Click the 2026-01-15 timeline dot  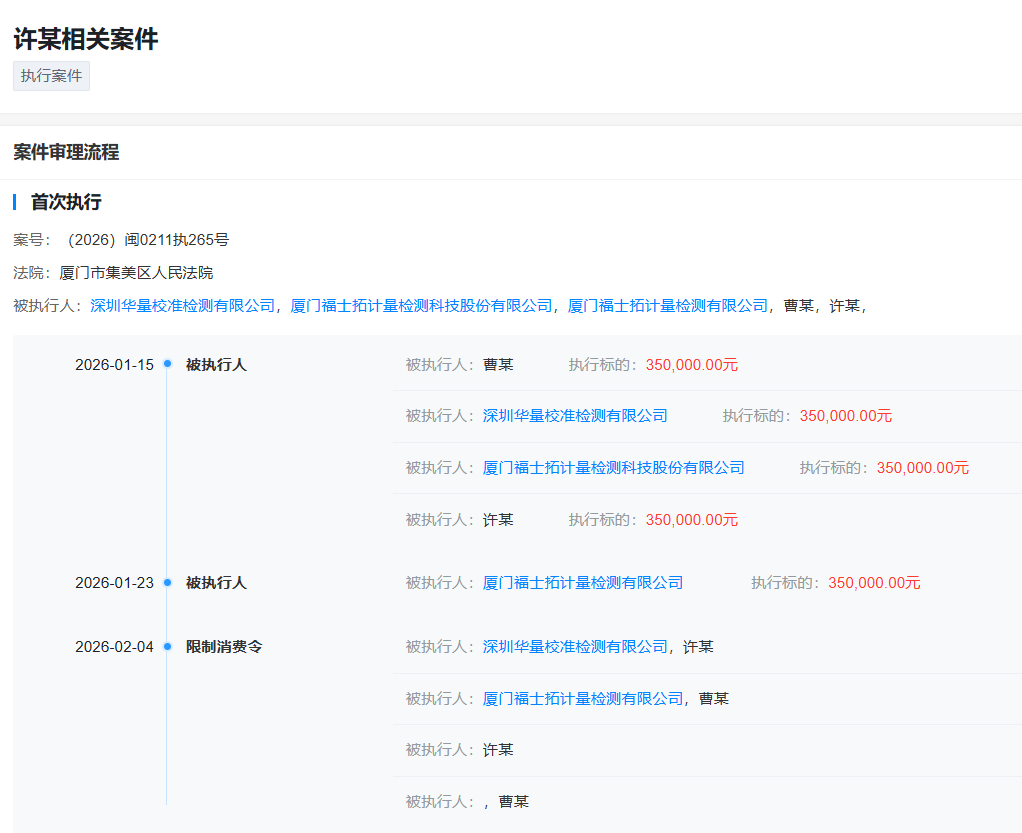click(x=167, y=364)
